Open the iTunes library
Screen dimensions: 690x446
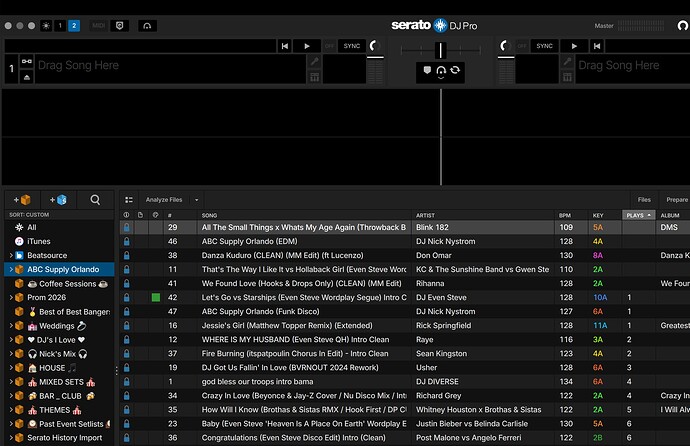coord(39,241)
